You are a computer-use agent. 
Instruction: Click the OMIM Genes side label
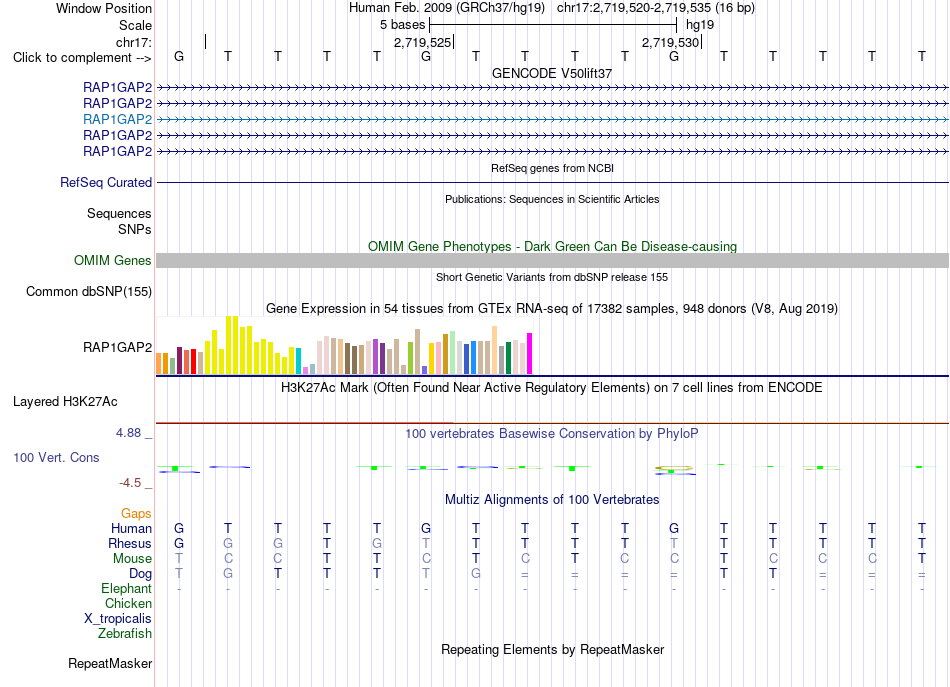coord(113,261)
